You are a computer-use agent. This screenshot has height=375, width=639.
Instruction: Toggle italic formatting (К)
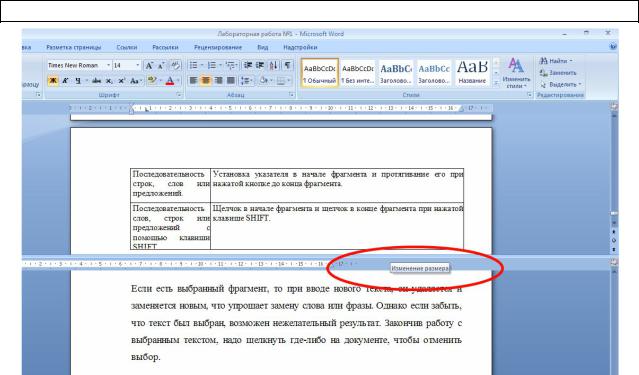click(x=65, y=81)
